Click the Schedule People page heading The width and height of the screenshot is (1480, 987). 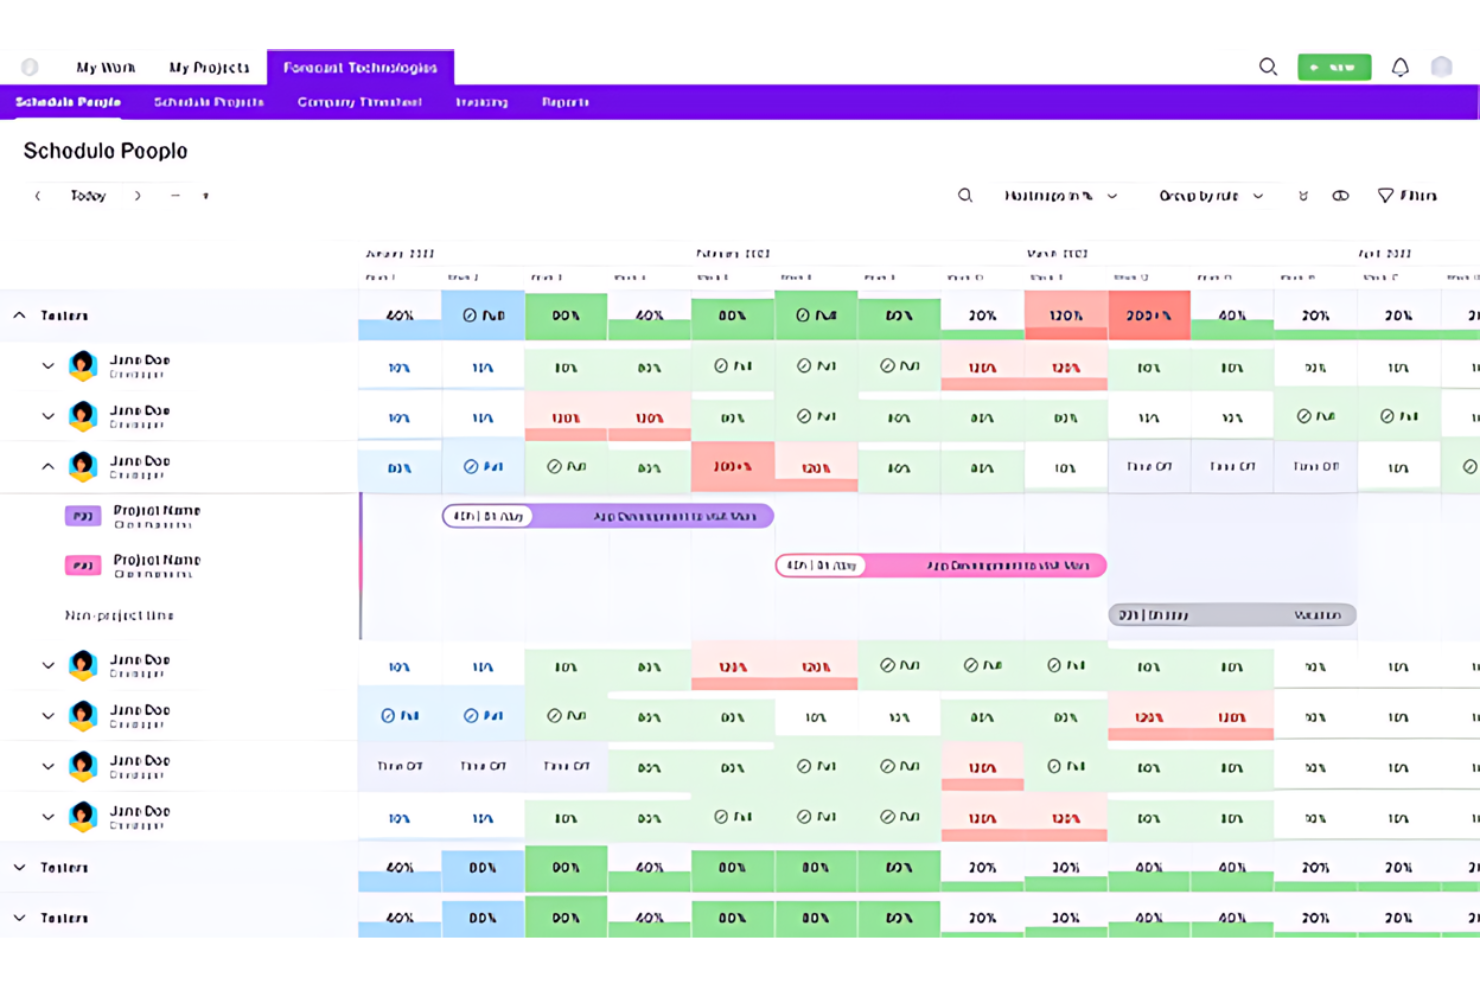[x=105, y=151]
